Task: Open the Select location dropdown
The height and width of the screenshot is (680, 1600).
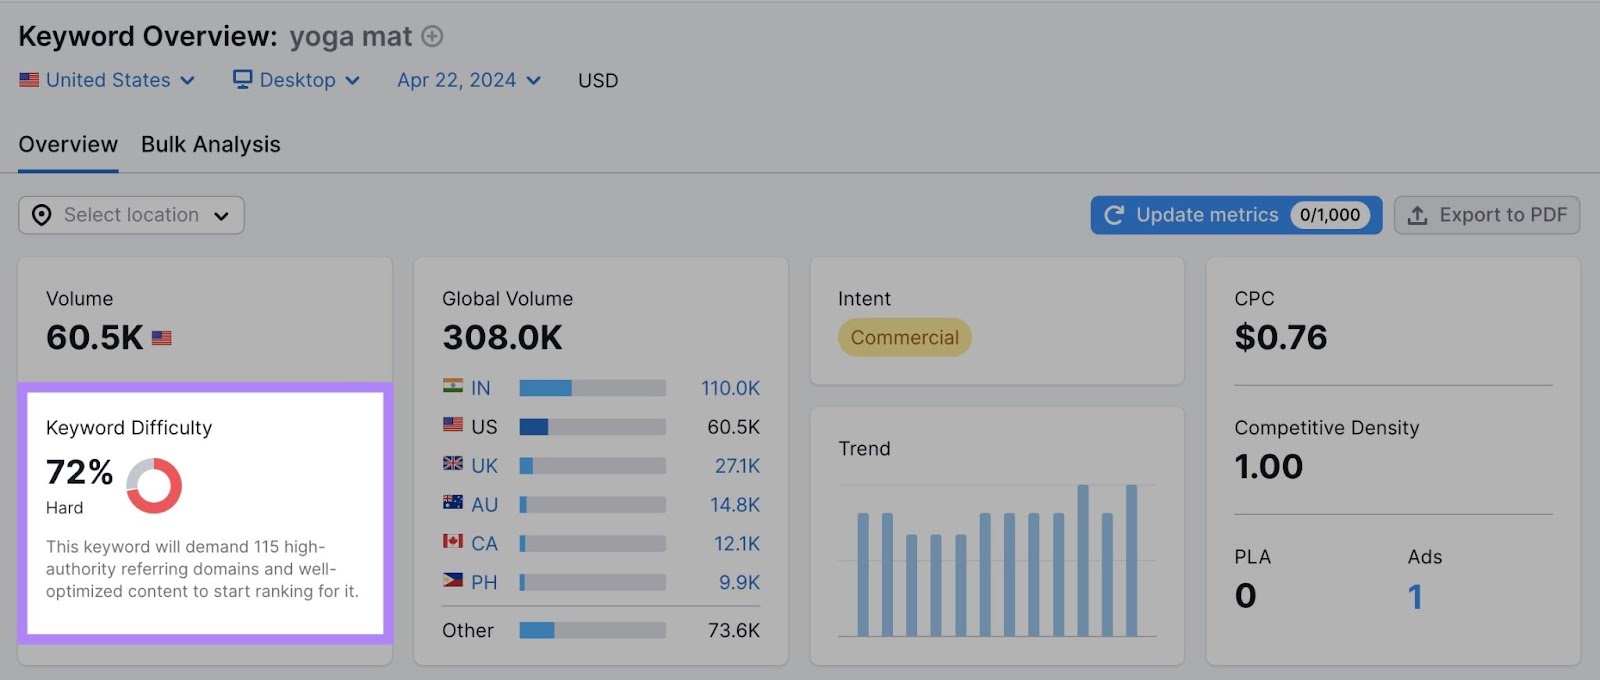Action: [x=131, y=215]
